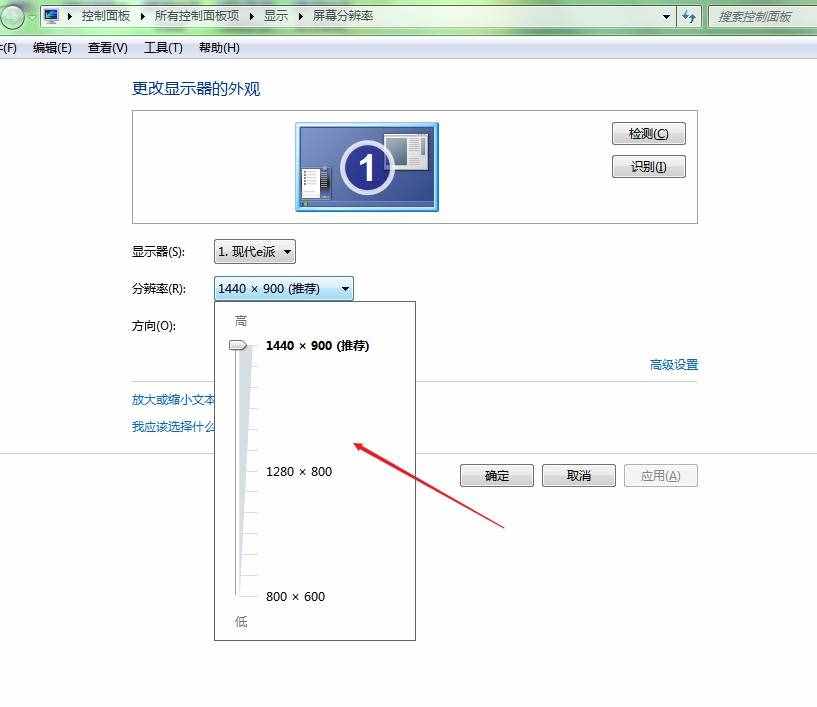817x707 pixels.
Task: Collapse the resolution (分辨率) dropdown
Action: (x=283, y=289)
